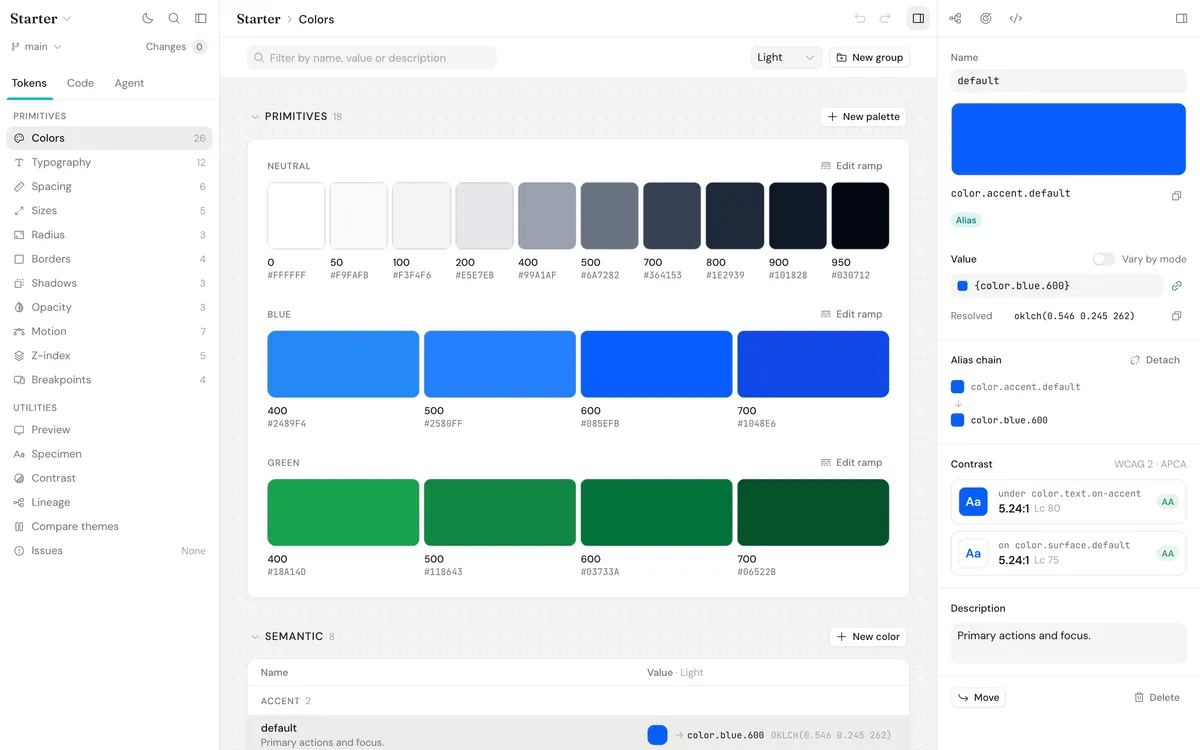Select the Green 400 swatch #18A14D

pos(343,513)
